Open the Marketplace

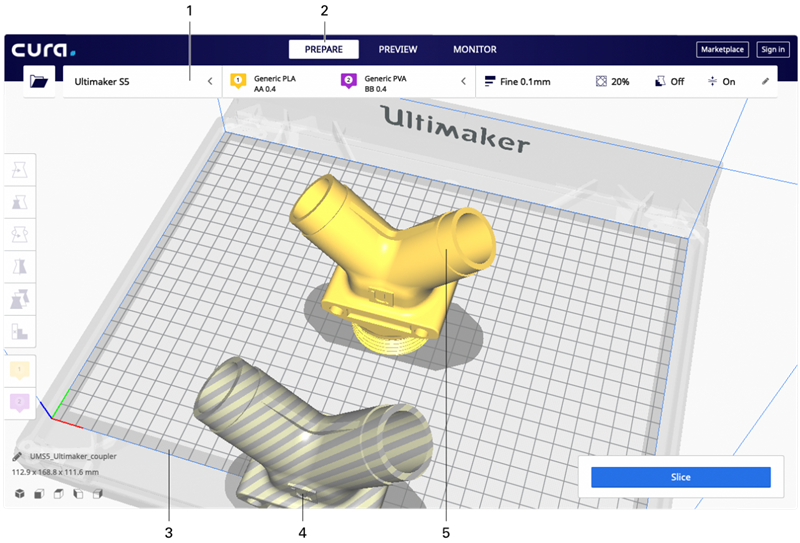(721, 49)
